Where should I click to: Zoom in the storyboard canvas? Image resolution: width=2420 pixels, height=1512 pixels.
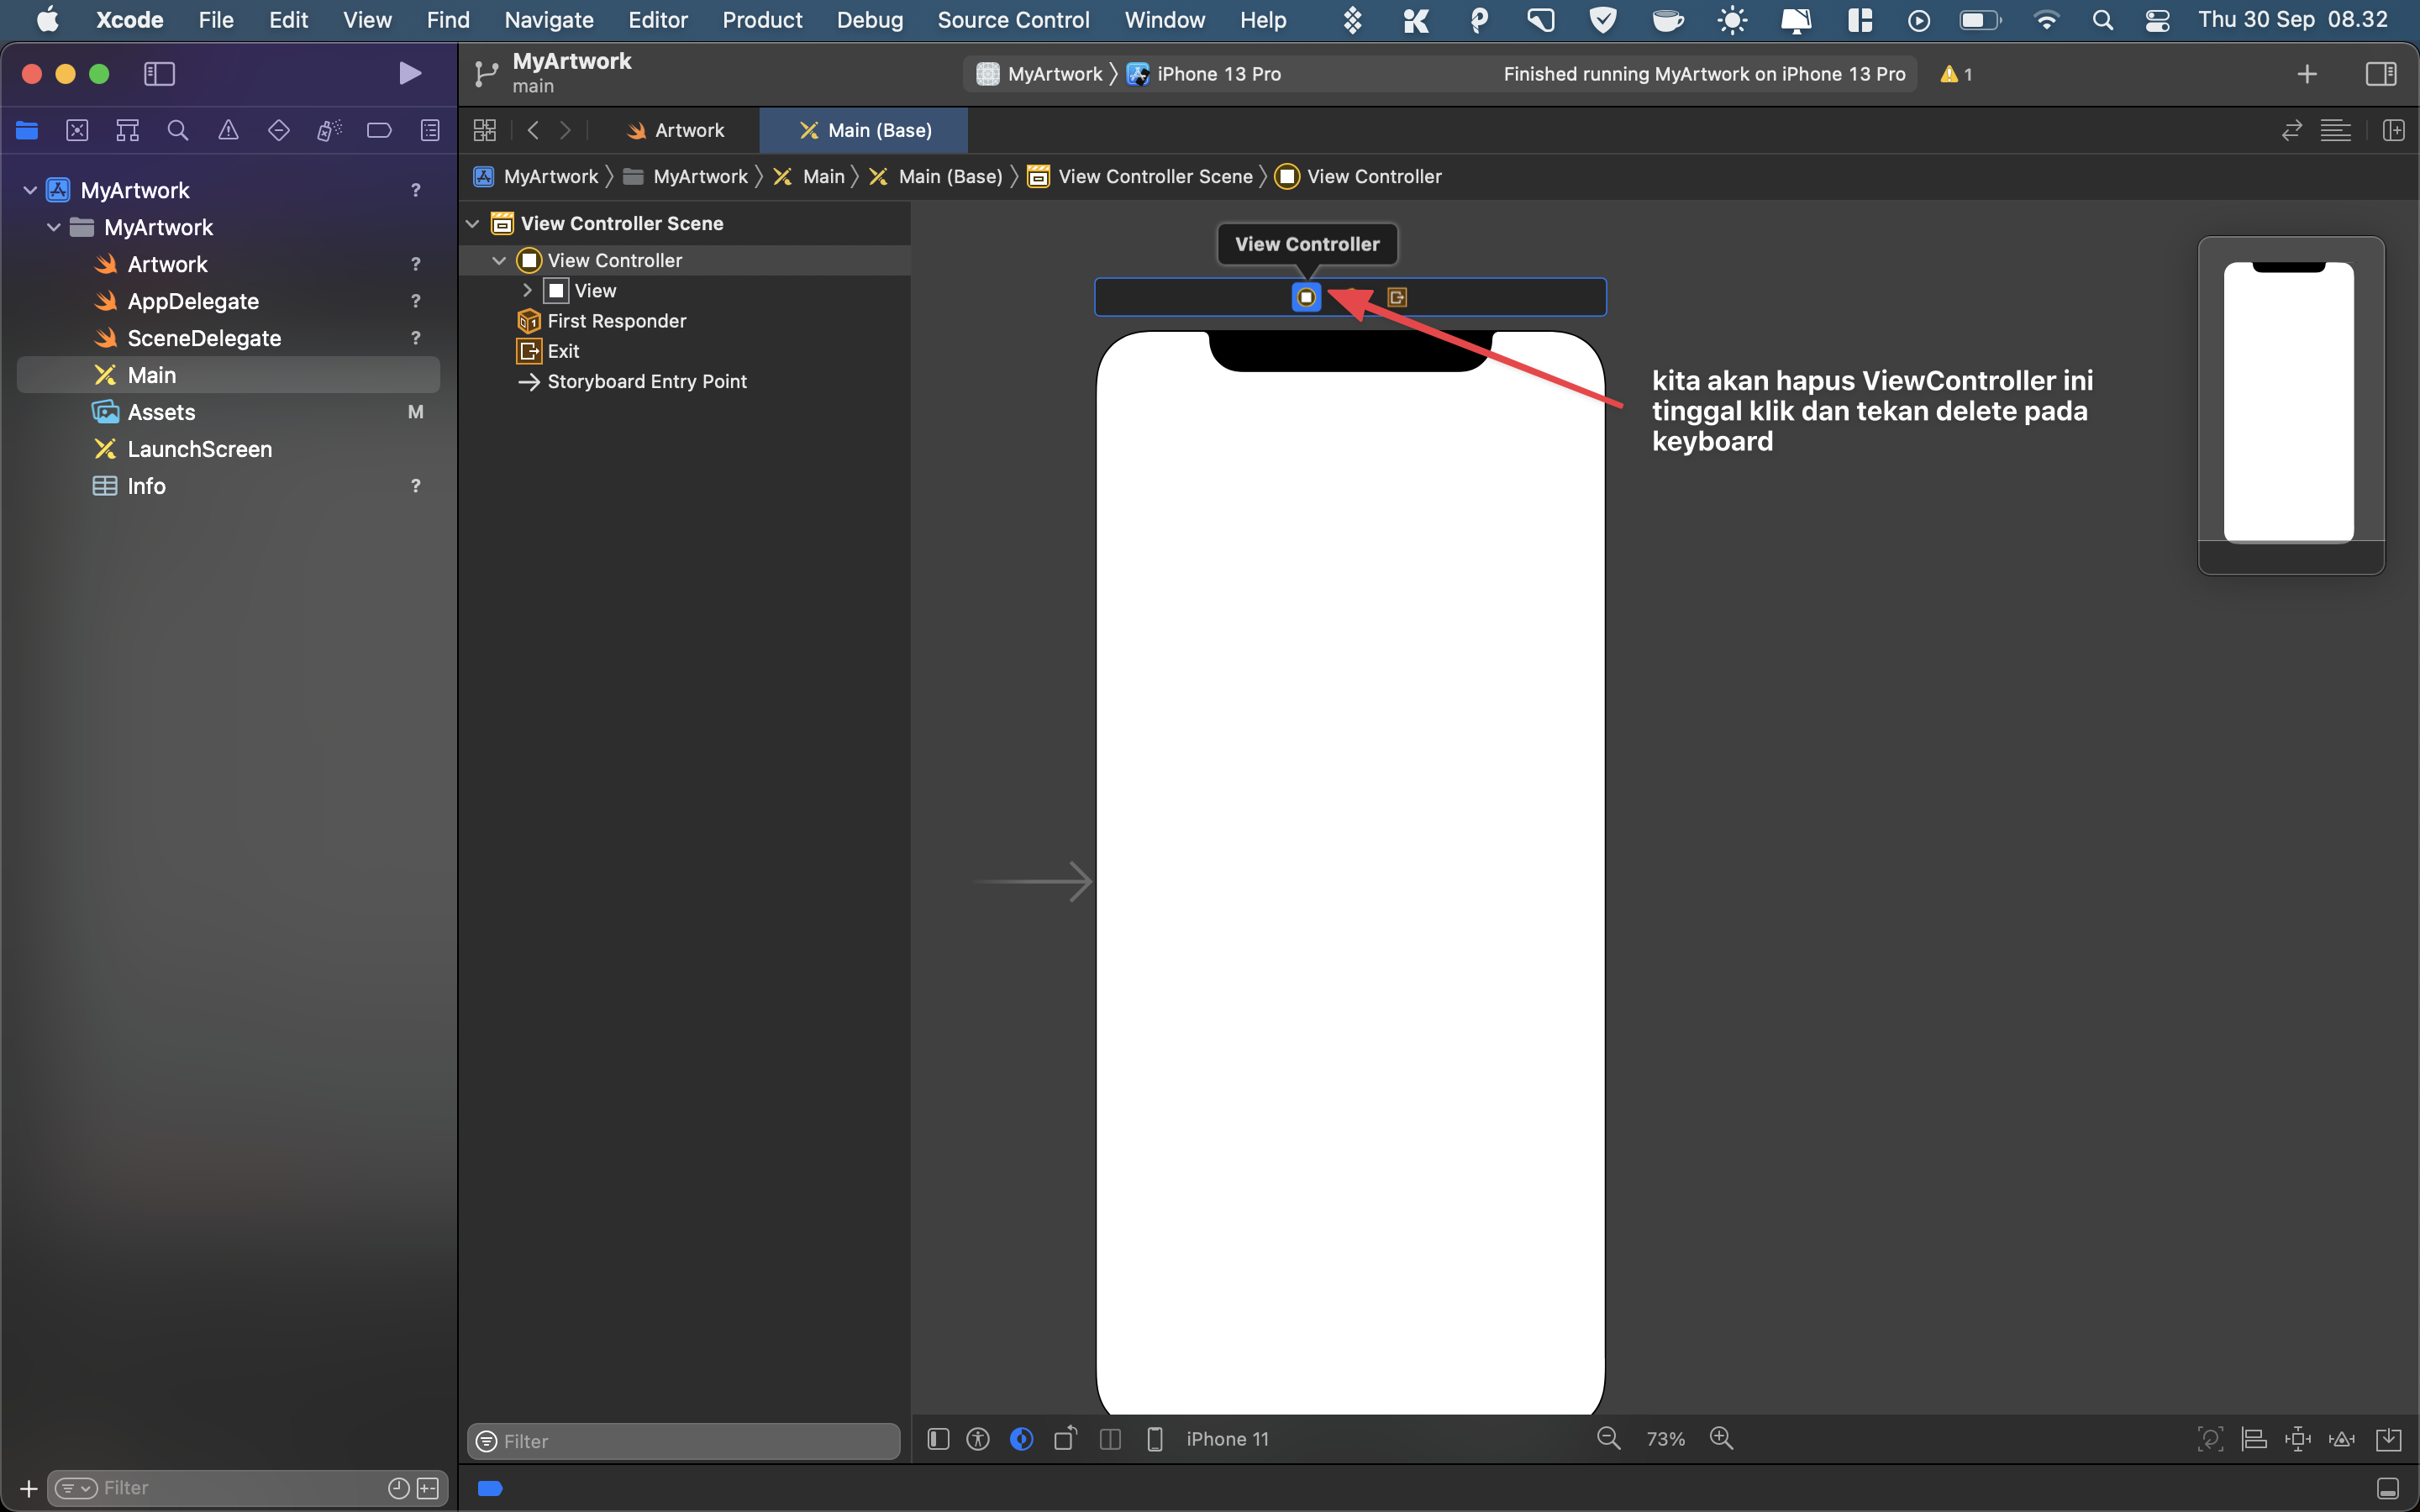click(1721, 1438)
